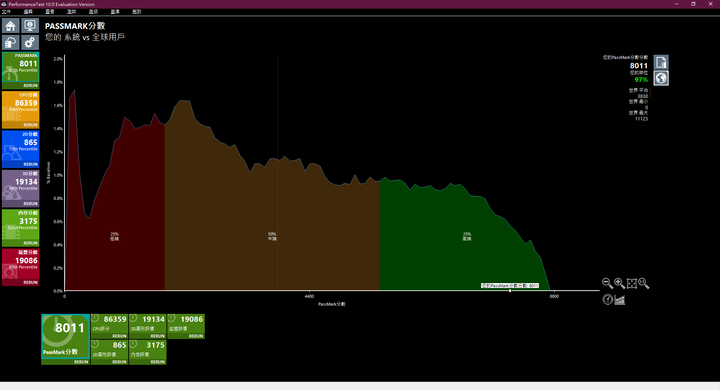Click RERUN on the bottom 19086 tile
This screenshot has height=390, width=720.
coord(196,336)
